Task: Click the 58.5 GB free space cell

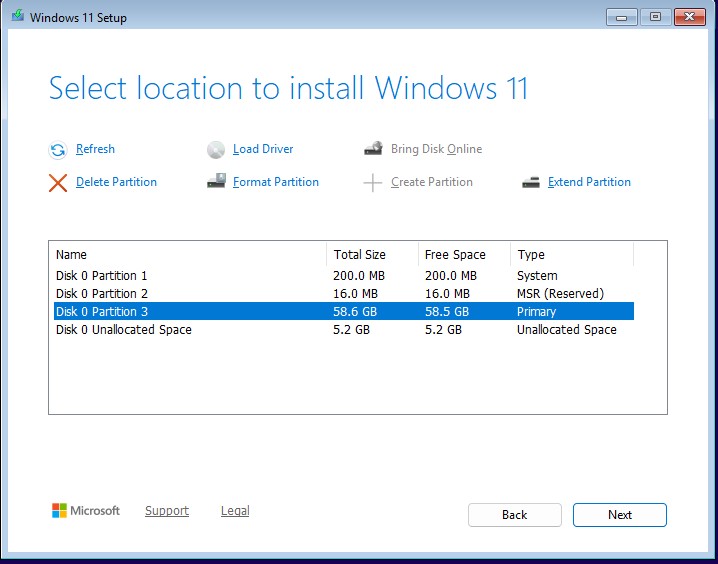Action: pos(447,312)
